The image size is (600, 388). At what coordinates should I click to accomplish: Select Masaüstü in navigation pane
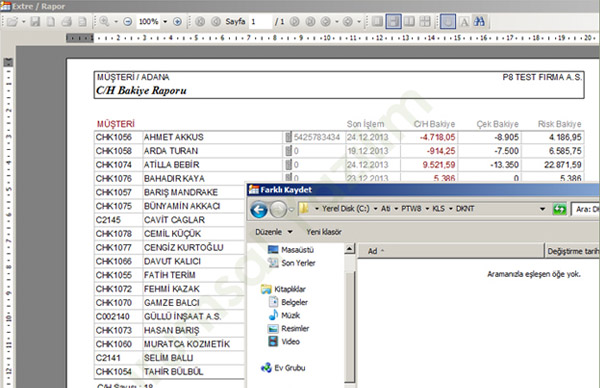point(291,249)
